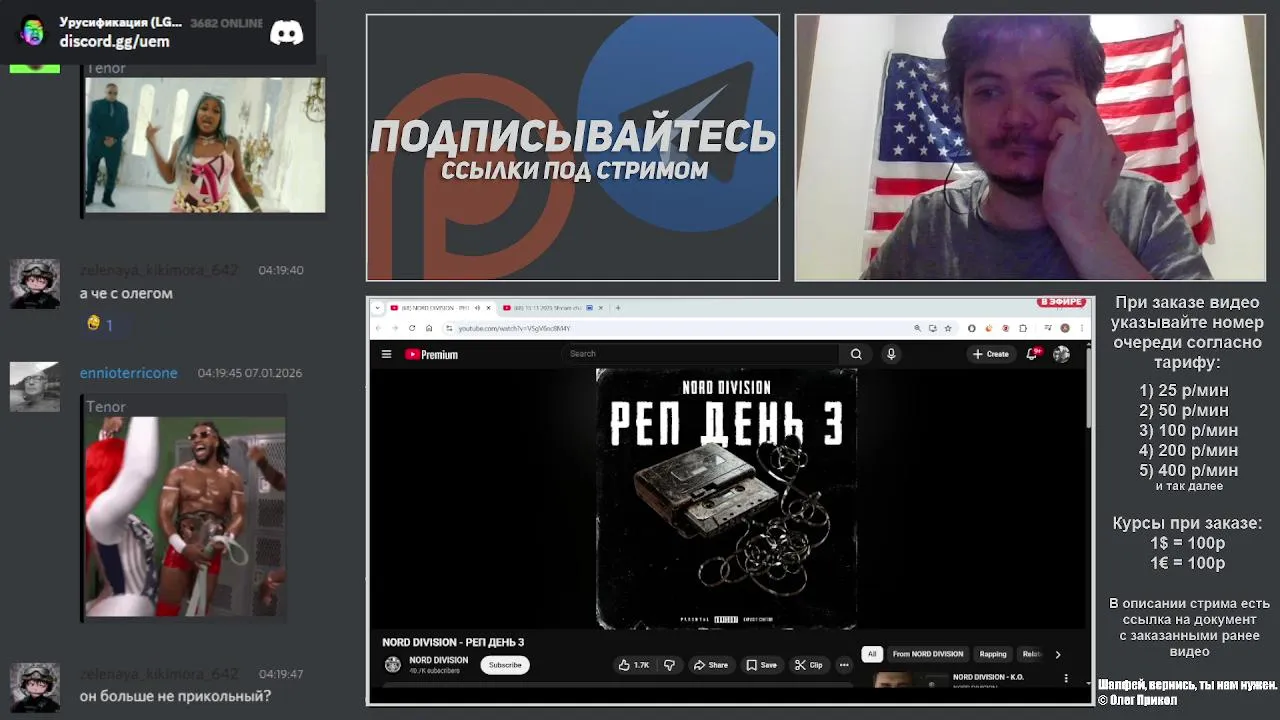Click ennioterricone's avatar
1280x720 pixels.
[35, 387]
